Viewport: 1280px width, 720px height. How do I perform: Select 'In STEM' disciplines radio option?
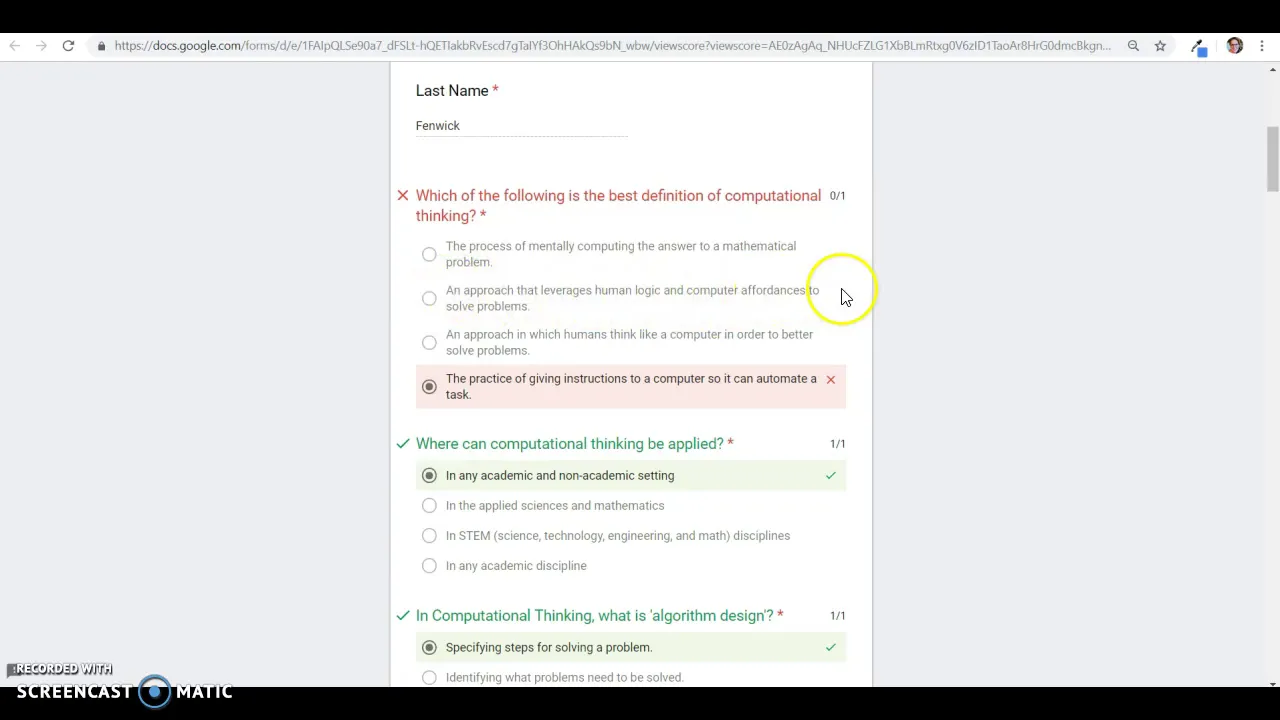tap(429, 536)
